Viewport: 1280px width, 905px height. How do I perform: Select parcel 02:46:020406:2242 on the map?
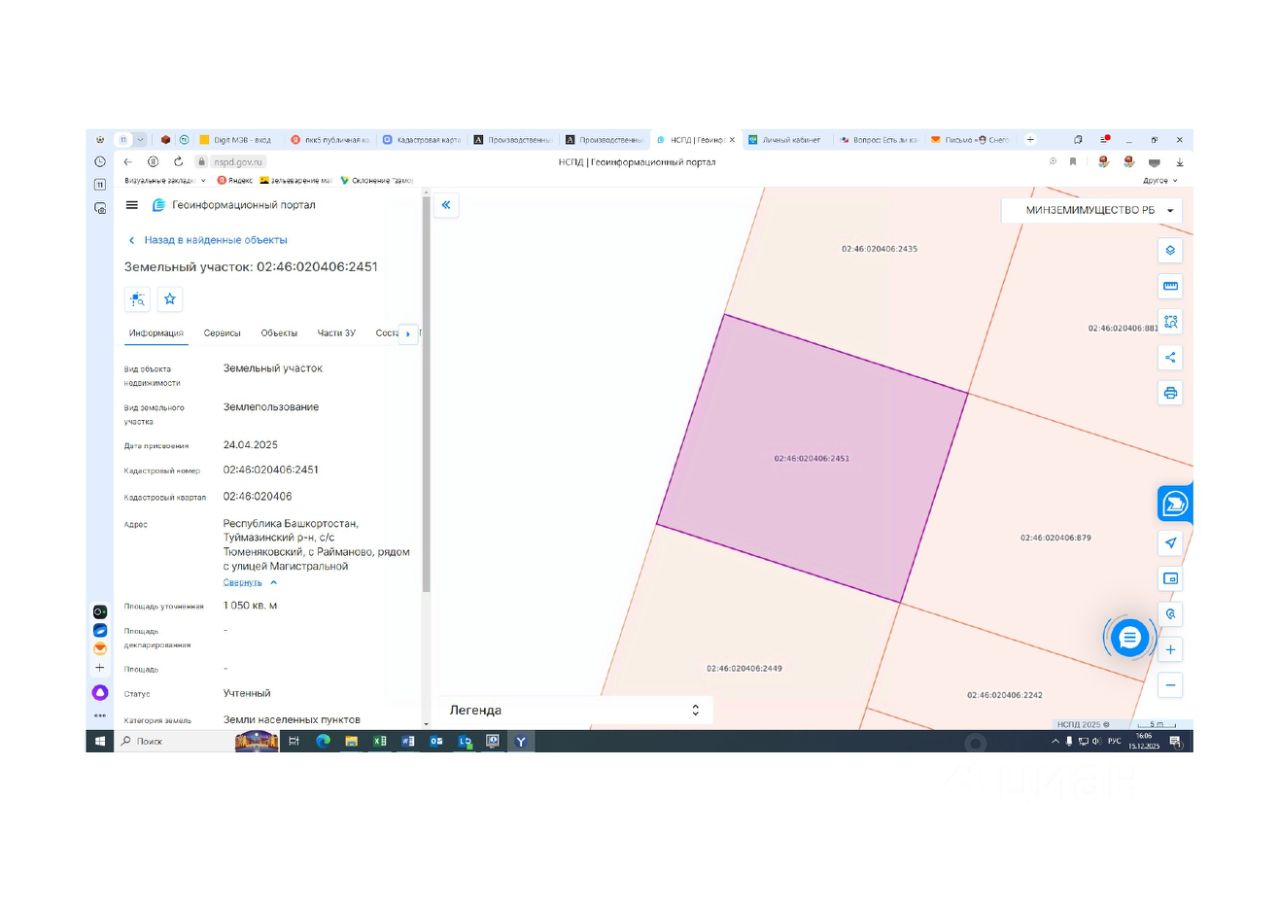pyautogui.click(x=1005, y=694)
